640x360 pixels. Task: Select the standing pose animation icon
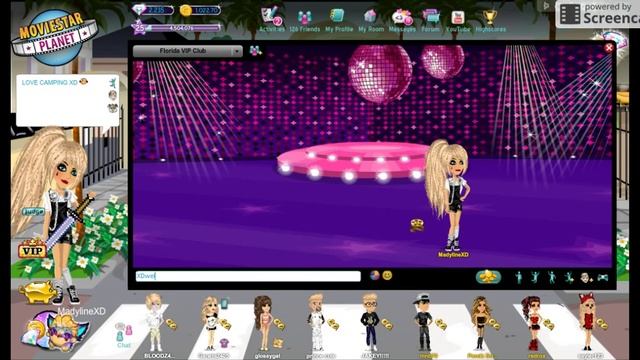(519, 278)
